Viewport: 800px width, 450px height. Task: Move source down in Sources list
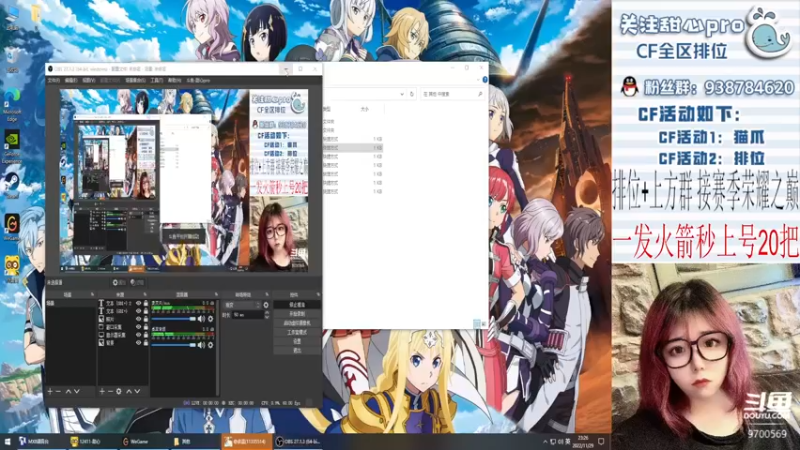(137, 391)
